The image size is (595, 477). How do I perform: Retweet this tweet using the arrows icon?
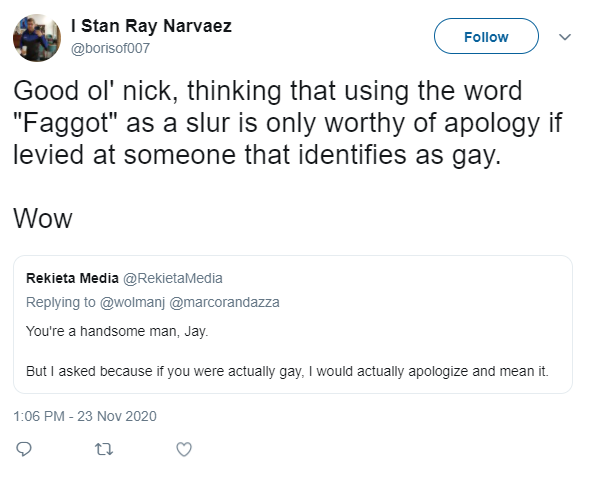(x=104, y=449)
